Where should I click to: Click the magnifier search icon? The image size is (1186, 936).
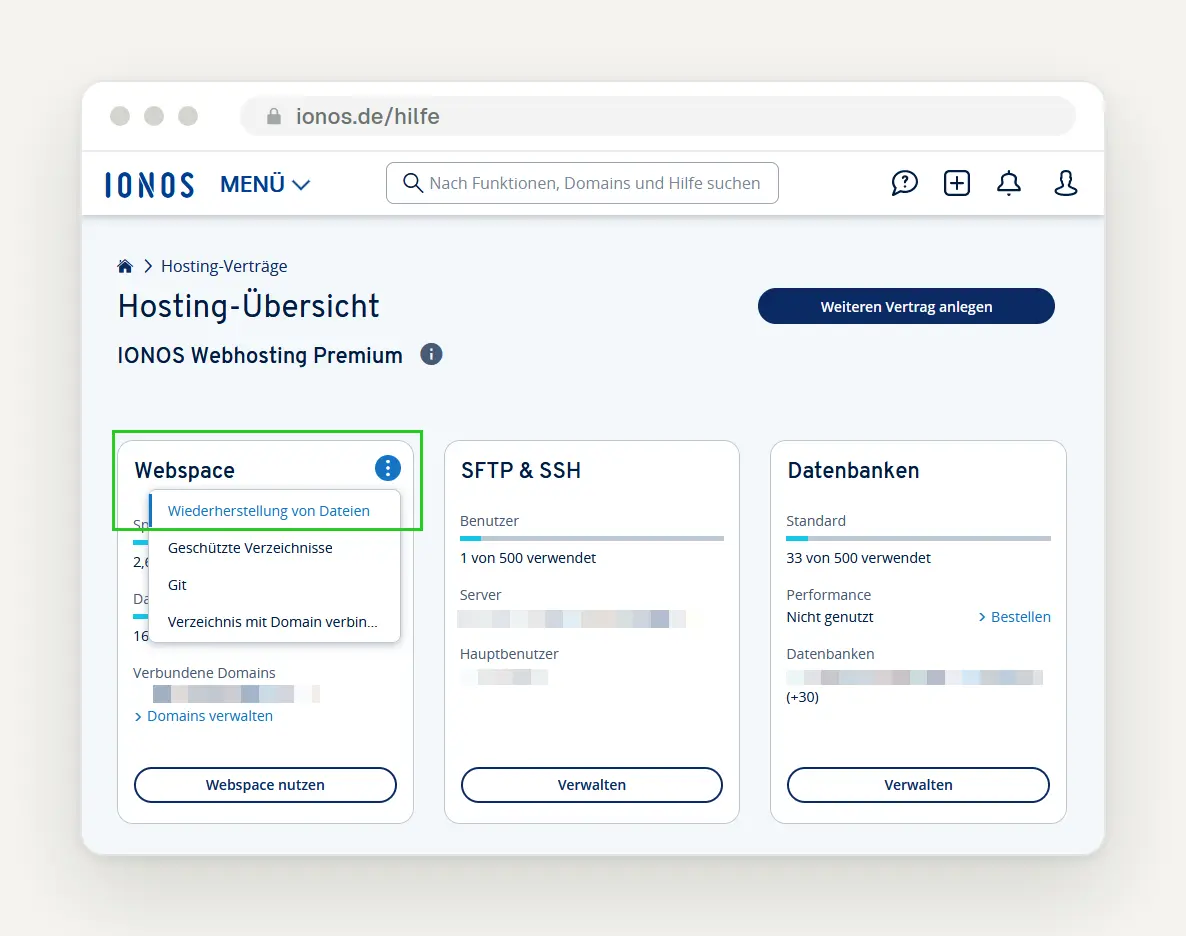(412, 183)
